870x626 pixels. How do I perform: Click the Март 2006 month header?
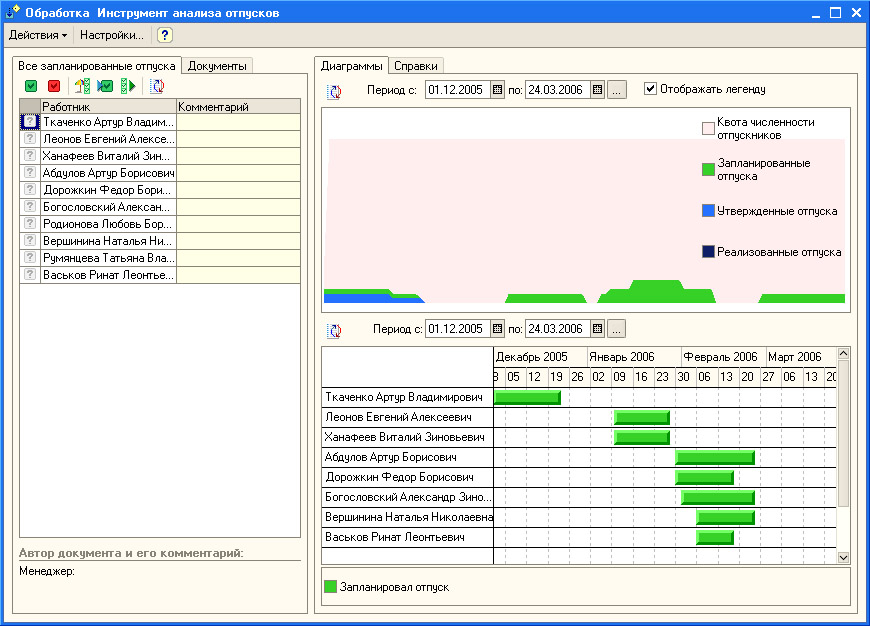tap(801, 357)
